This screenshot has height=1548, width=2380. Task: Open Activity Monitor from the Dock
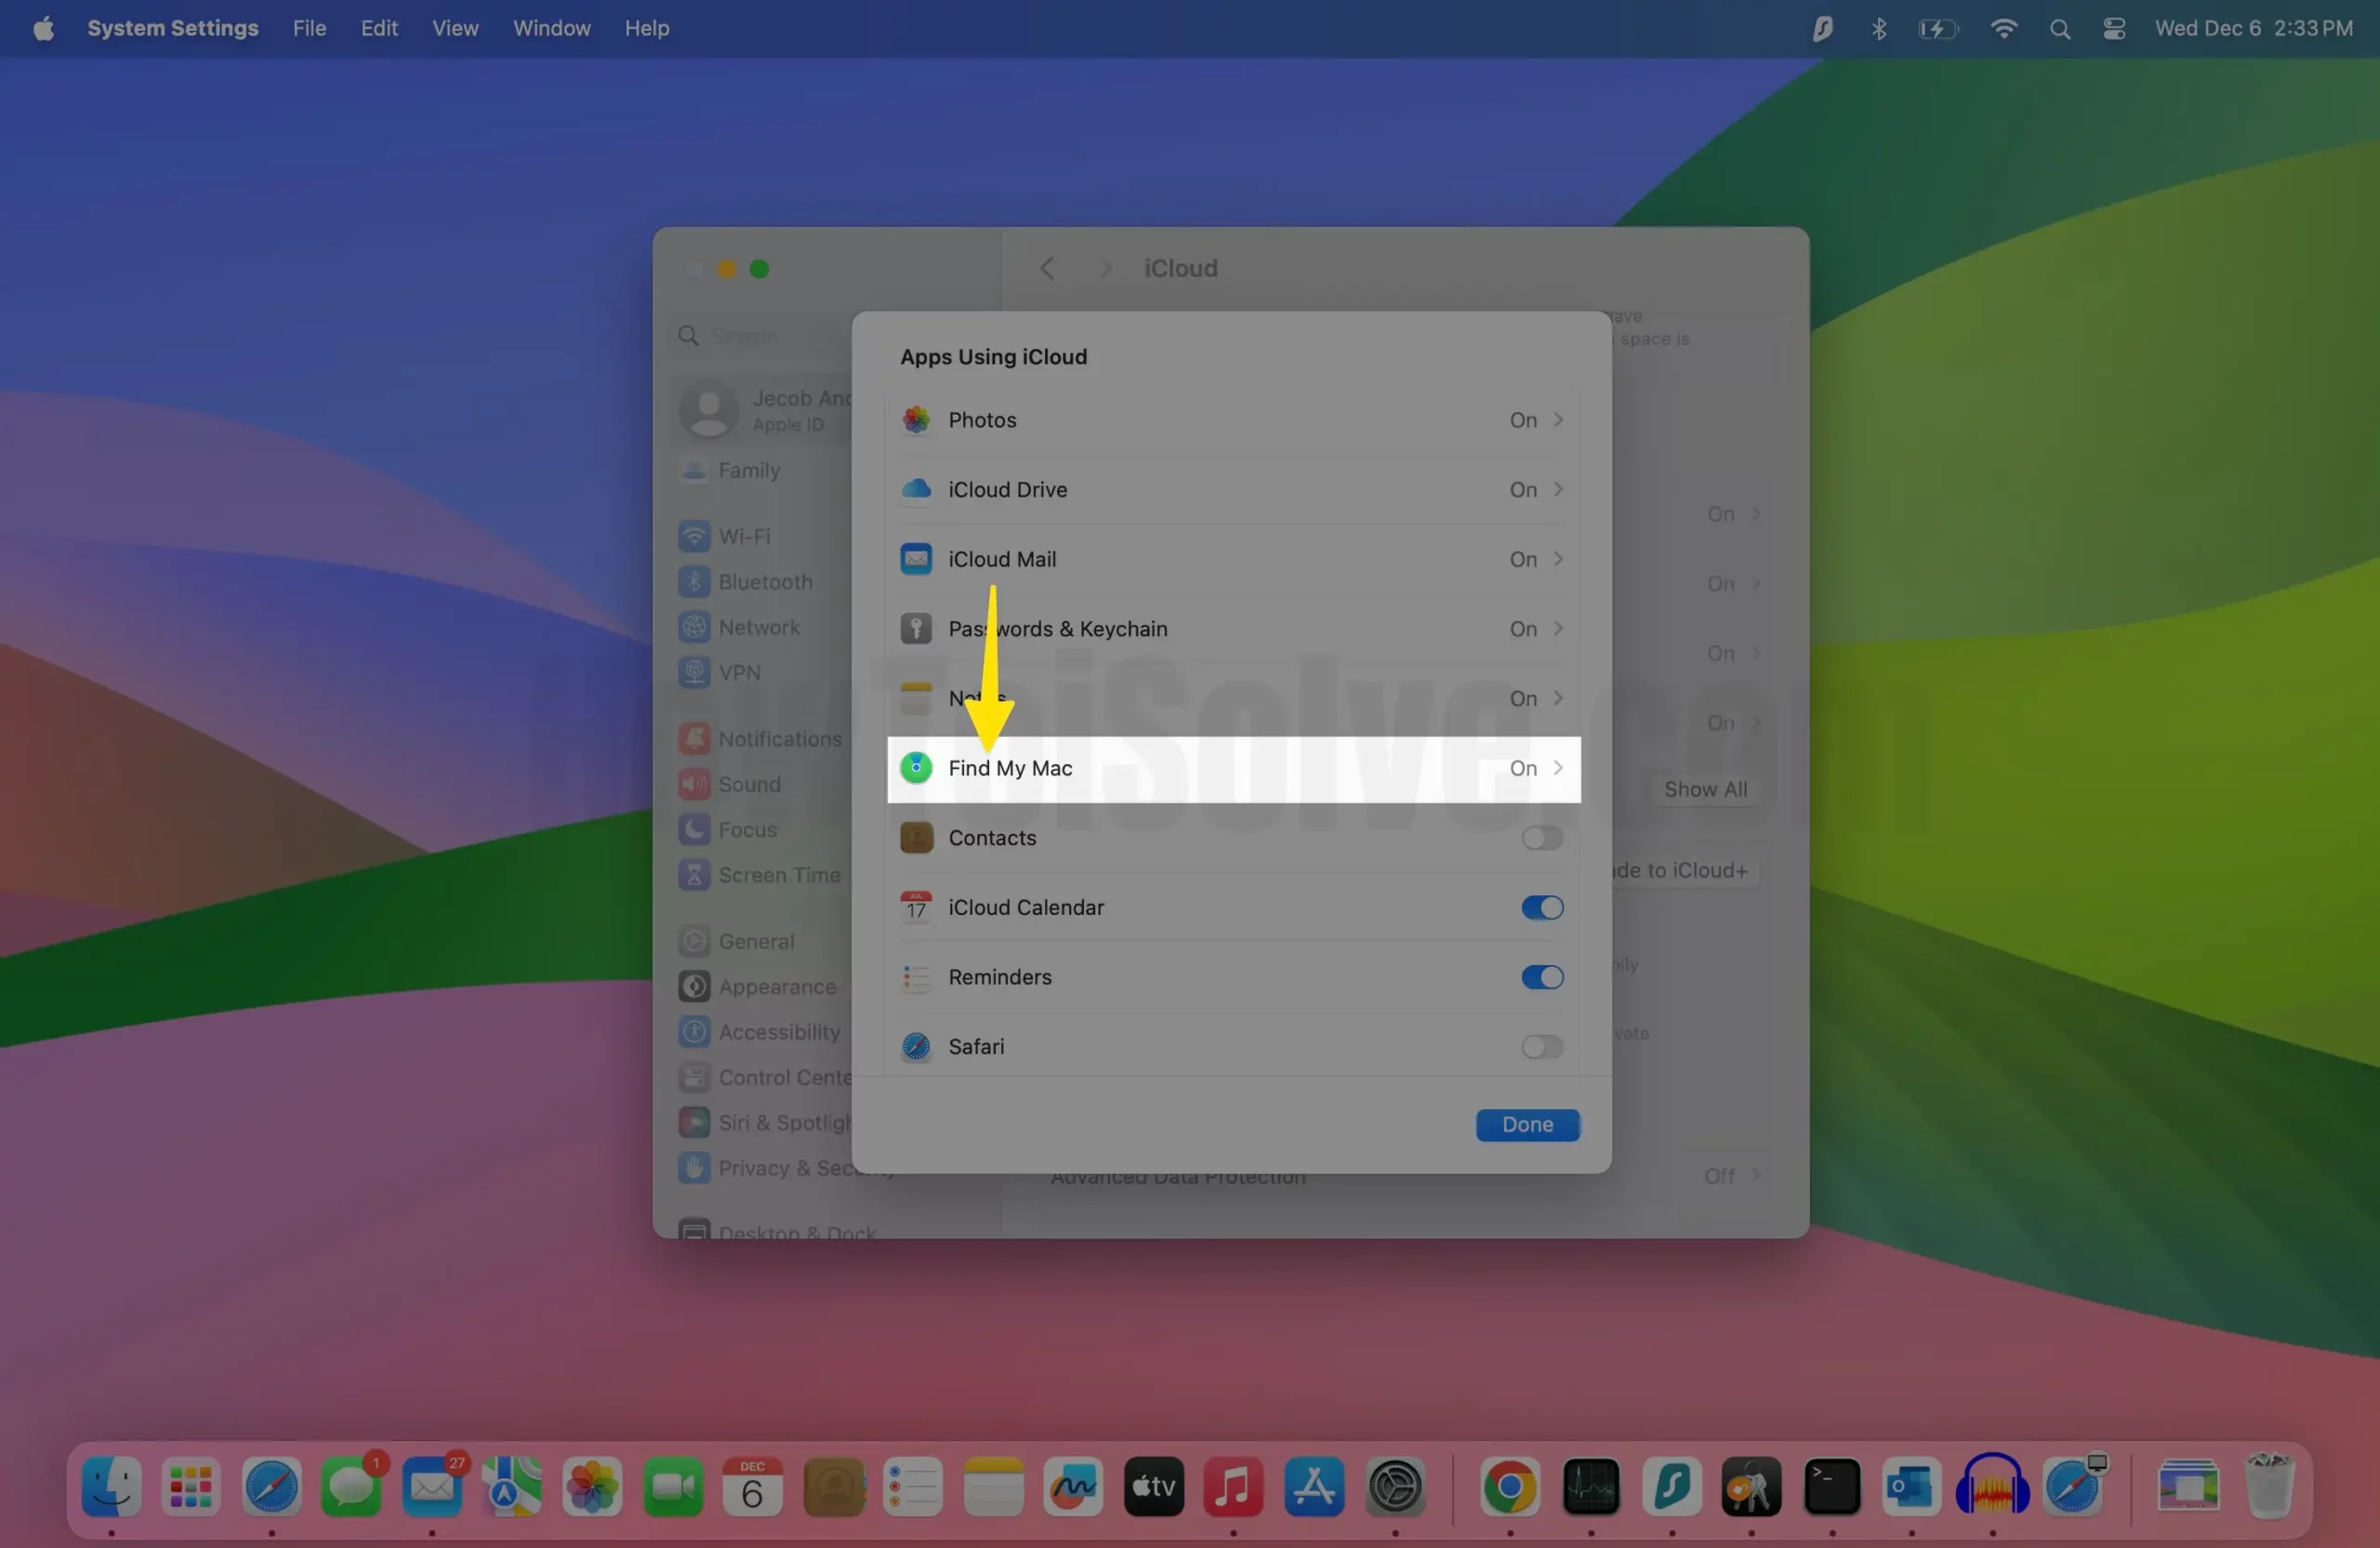tap(1591, 1487)
